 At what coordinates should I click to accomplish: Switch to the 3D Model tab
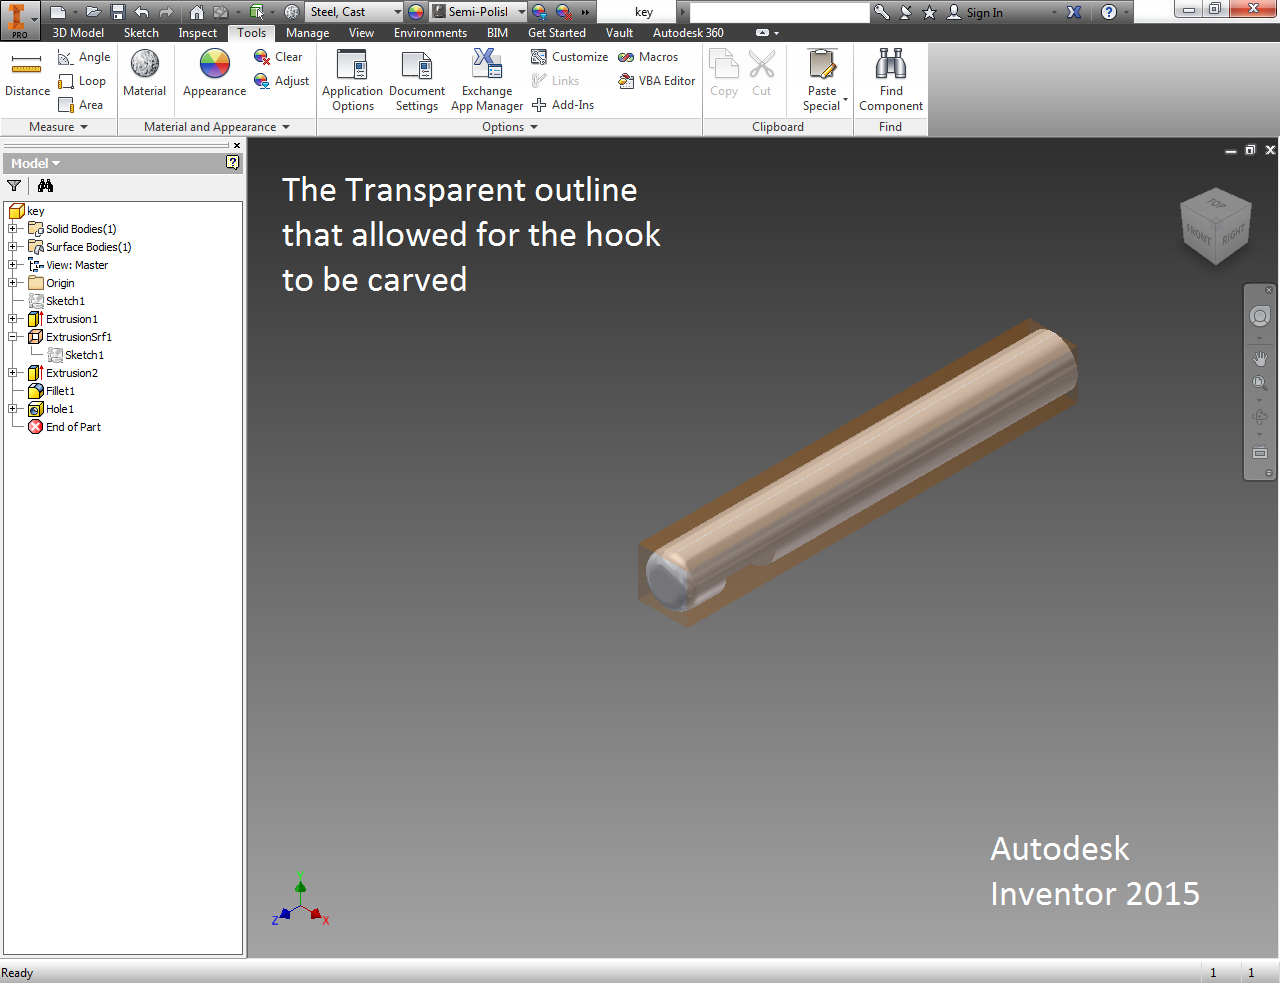click(x=78, y=33)
